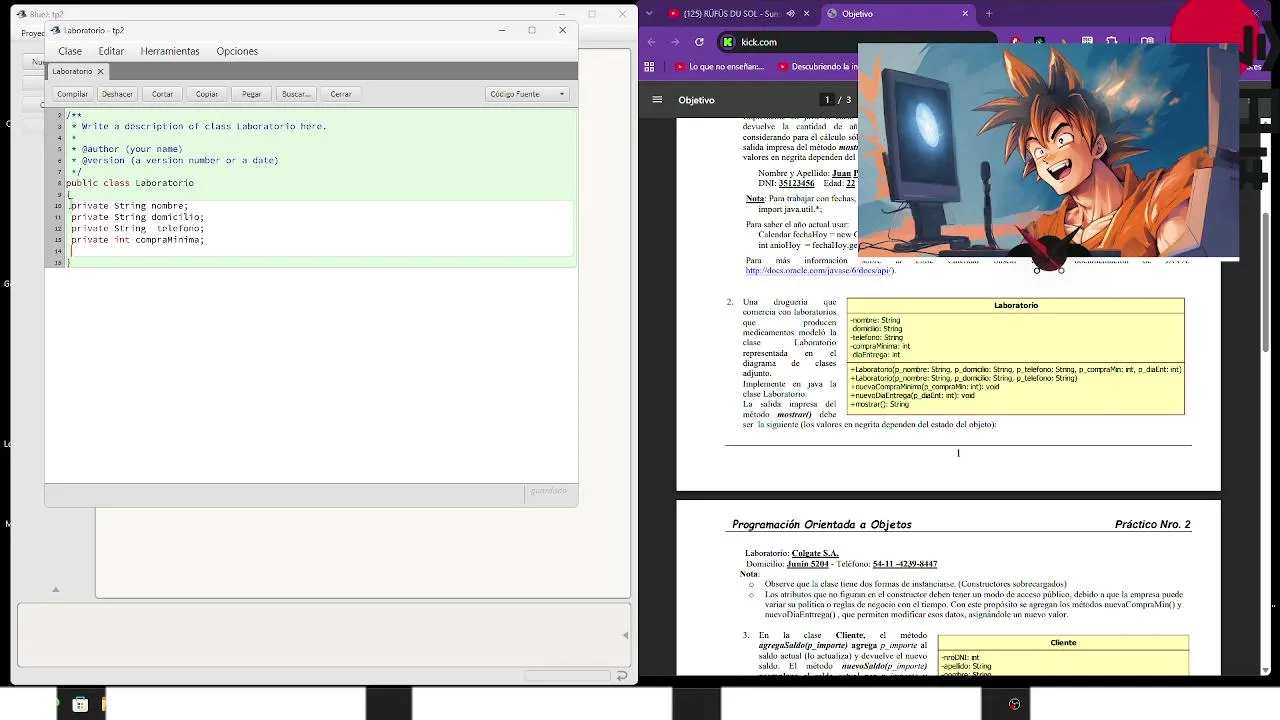
Task: Open the 'Descubriendo la in' bookmark
Action: 818,67
